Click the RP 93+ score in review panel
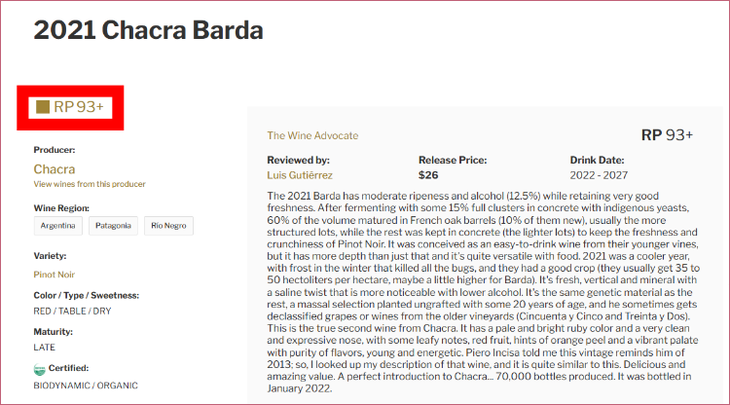The width and height of the screenshot is (730, 405). (x=666, y=135)
